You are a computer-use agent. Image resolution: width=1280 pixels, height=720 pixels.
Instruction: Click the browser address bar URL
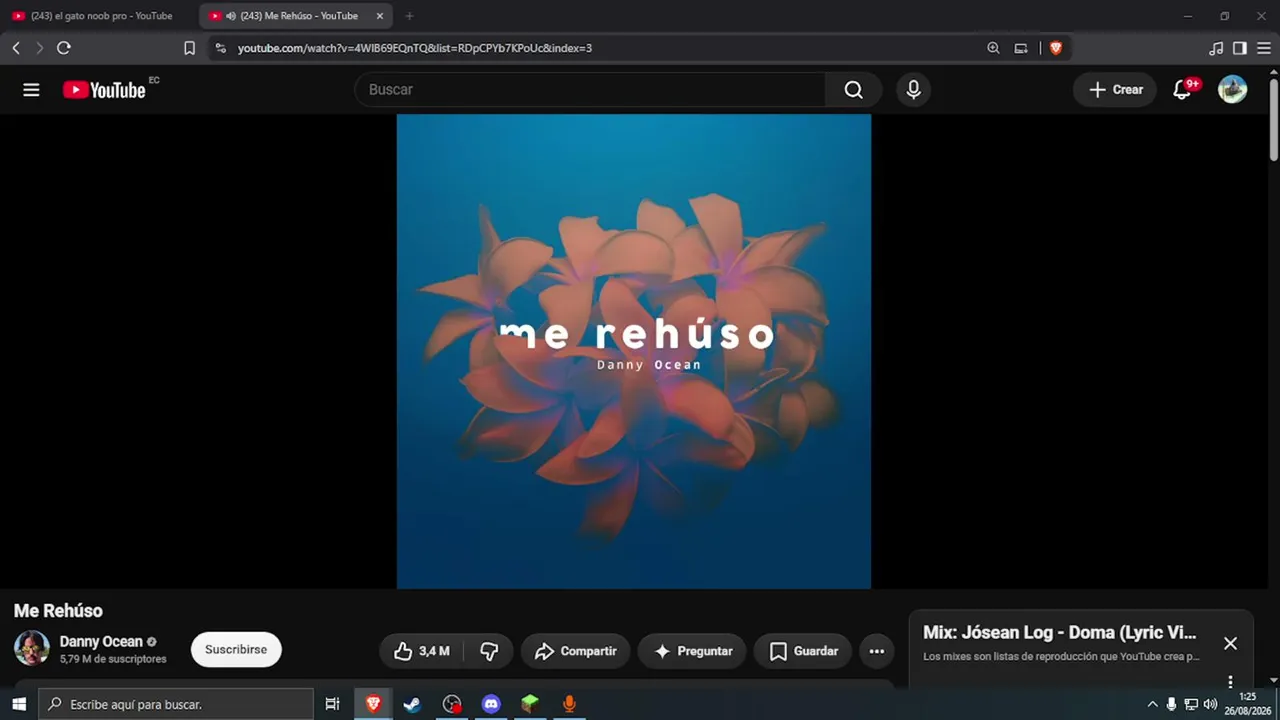click(x=415, y=48)
